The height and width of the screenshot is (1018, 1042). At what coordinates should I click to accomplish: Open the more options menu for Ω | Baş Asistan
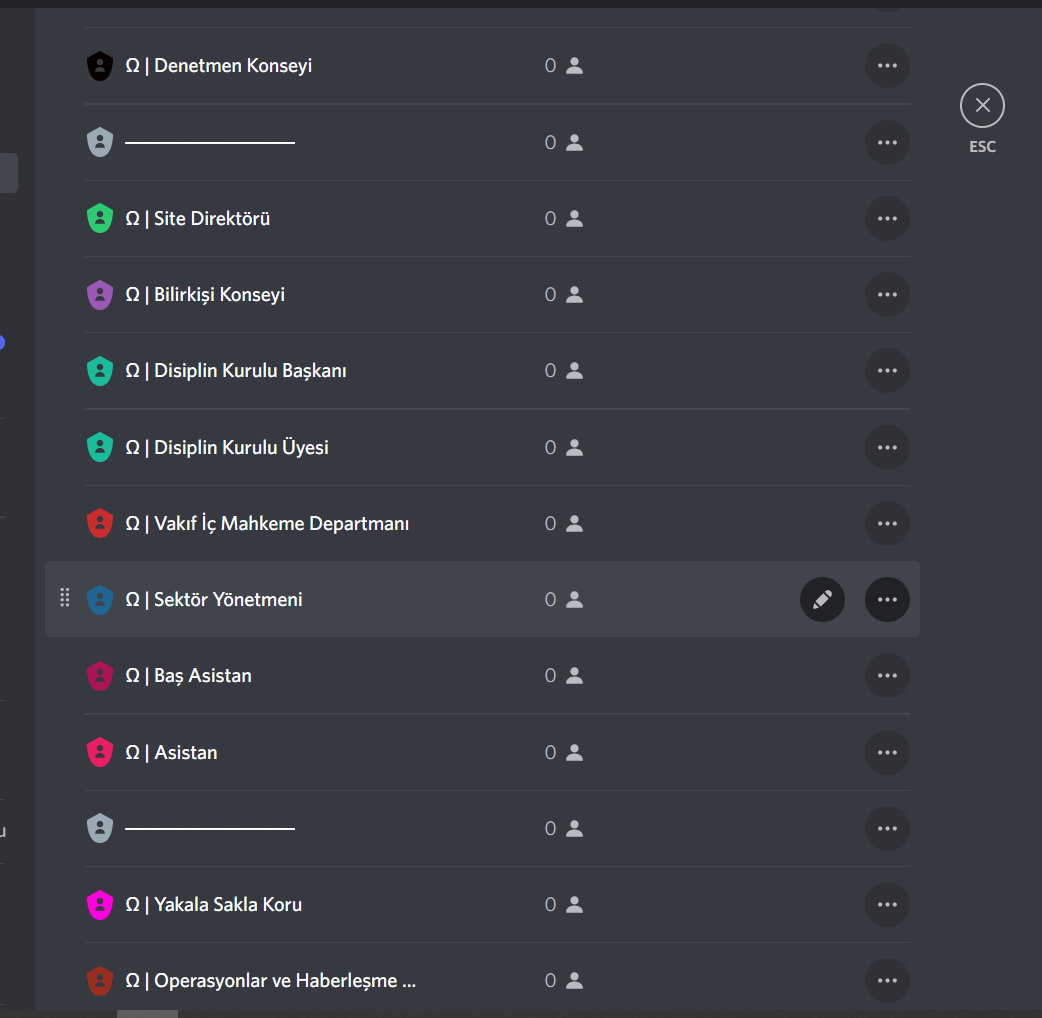pos(887,676)
